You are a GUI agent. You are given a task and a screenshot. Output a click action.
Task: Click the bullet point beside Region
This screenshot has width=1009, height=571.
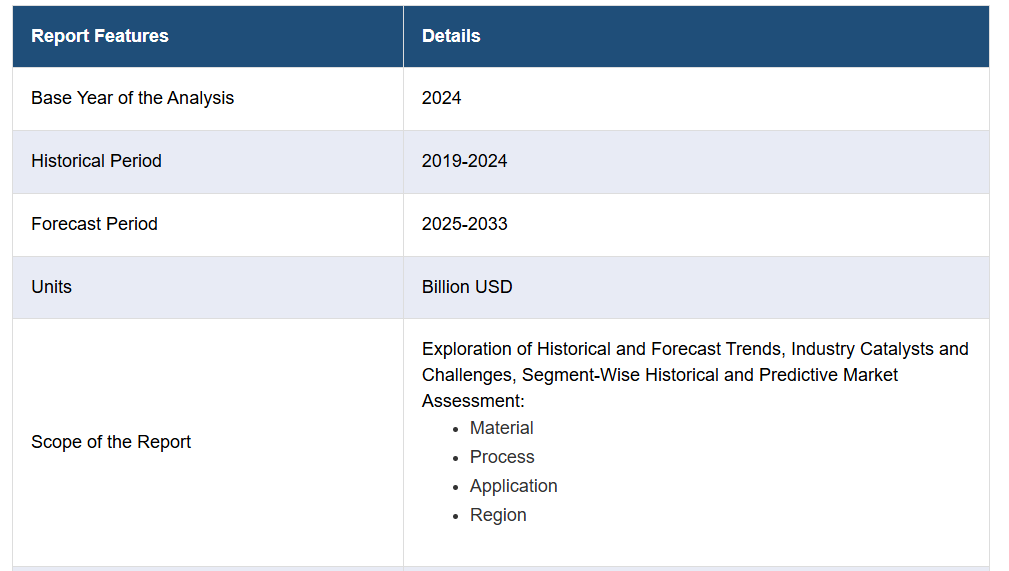pyautogui.click(x=455, y=516)
